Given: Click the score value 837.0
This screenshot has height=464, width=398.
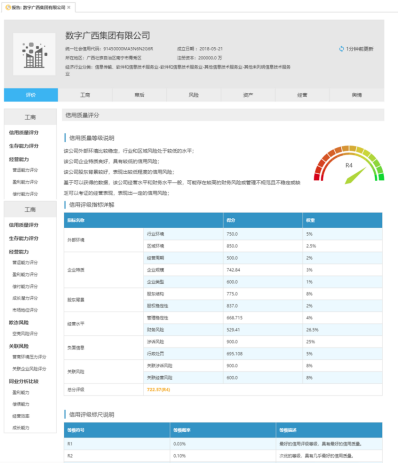Looking at the screenshot, I should [232, 306].
